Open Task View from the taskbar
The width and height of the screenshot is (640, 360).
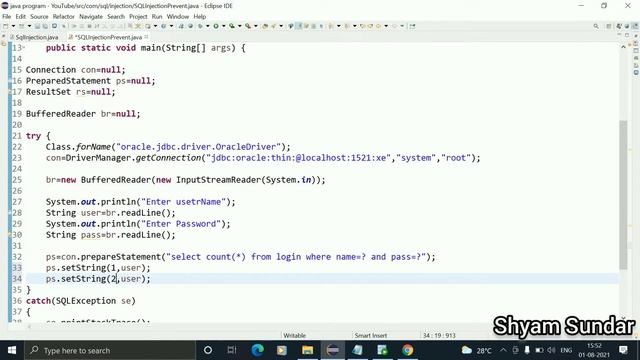click(x=232, y=350)
